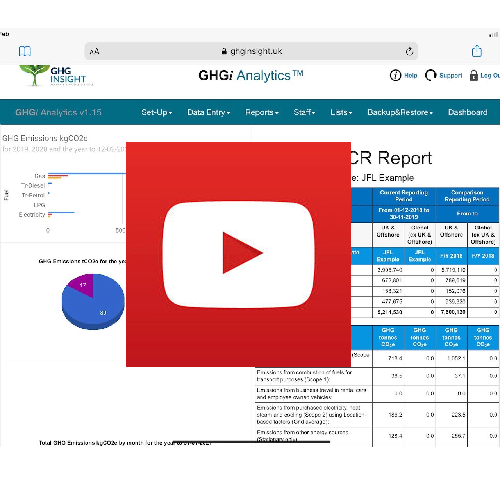500x500 pixels.
Task: Expand the Staff dropdown menu
Action: (x=304, y=112)
